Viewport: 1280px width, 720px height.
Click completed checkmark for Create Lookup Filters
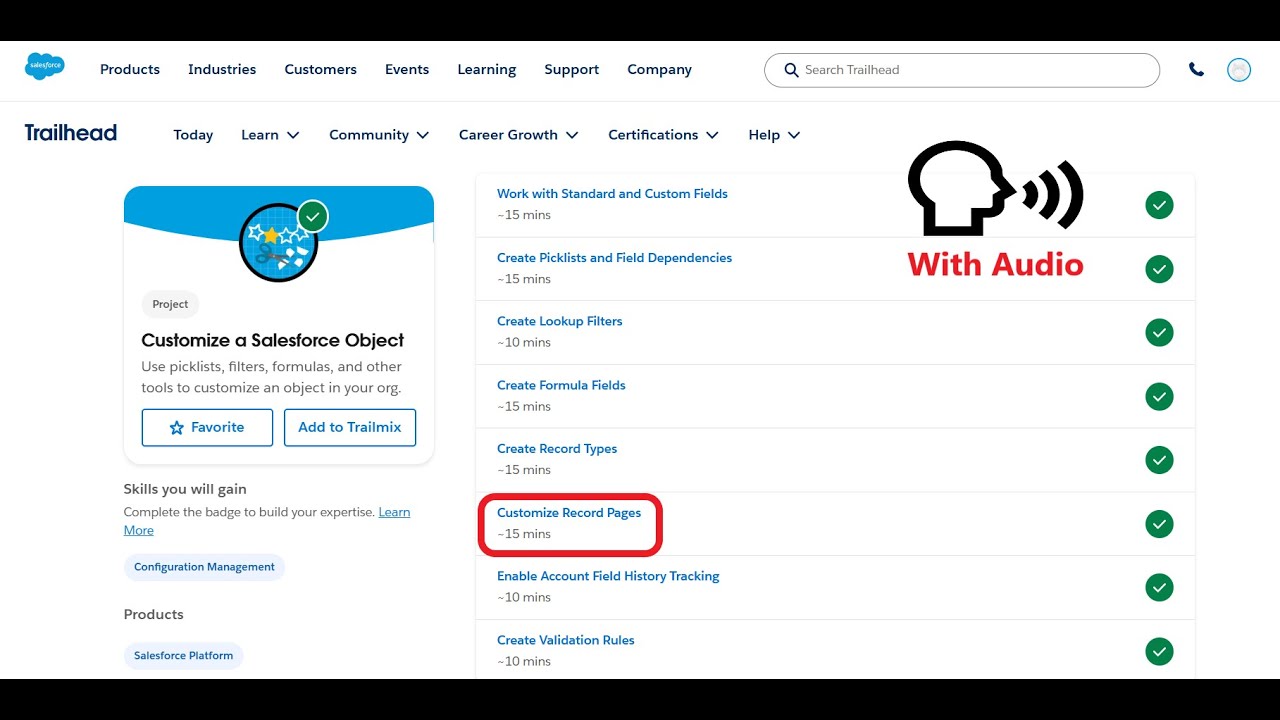(1159, 333)
